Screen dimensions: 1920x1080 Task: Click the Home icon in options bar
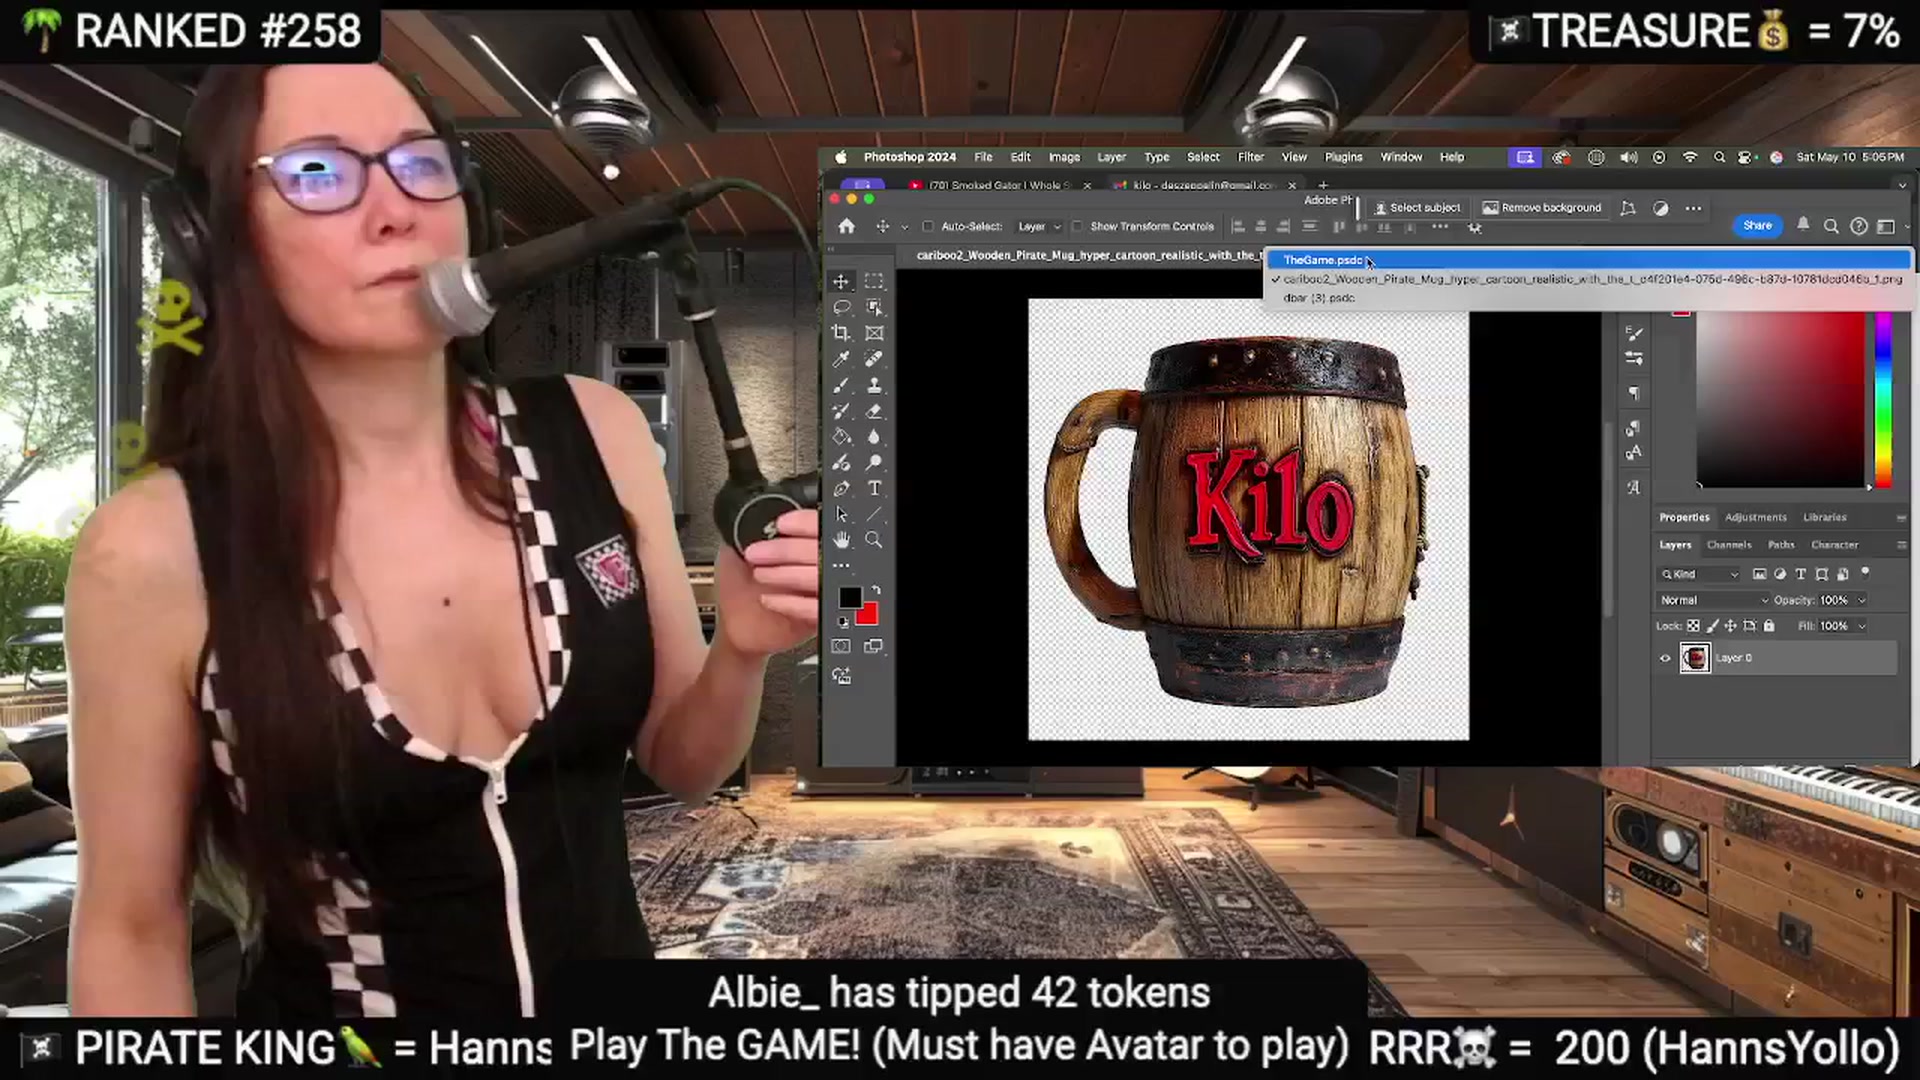point(847,227)
